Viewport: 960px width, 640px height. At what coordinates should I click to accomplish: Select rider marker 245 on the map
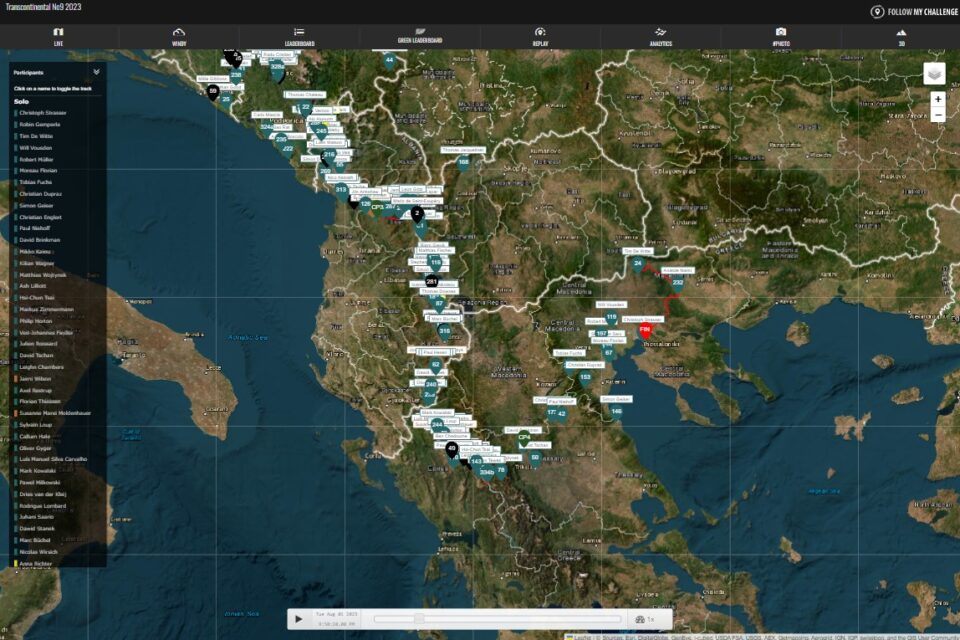[x=321, y=132]
